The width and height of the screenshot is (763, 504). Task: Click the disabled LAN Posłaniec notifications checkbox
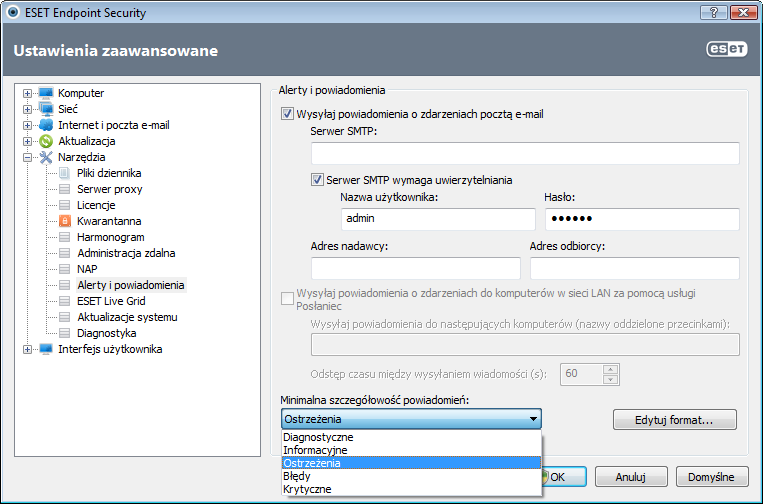(287, 298)
